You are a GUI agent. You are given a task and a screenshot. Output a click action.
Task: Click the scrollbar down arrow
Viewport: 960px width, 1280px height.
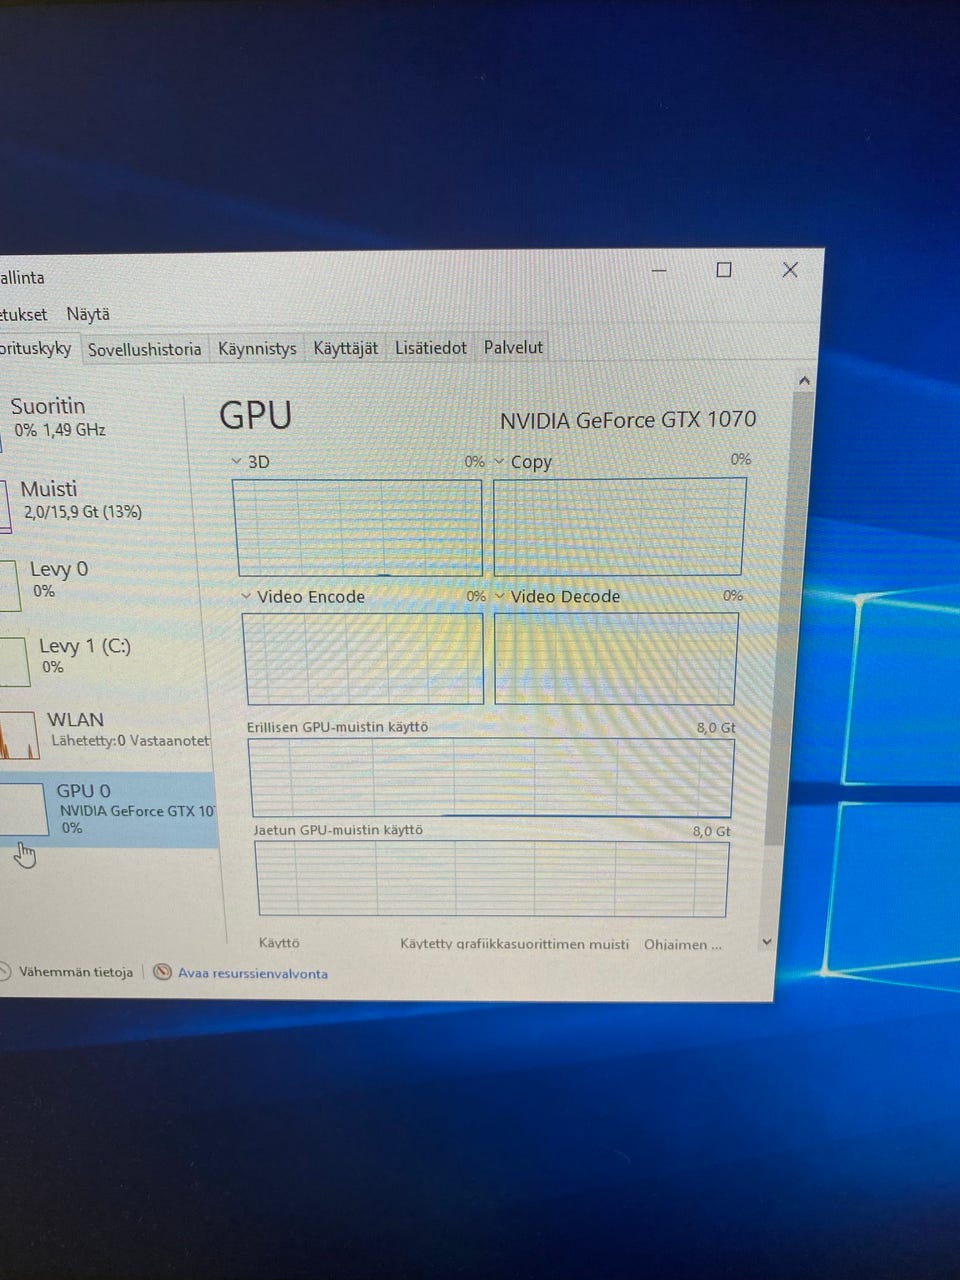pos(767,941)
